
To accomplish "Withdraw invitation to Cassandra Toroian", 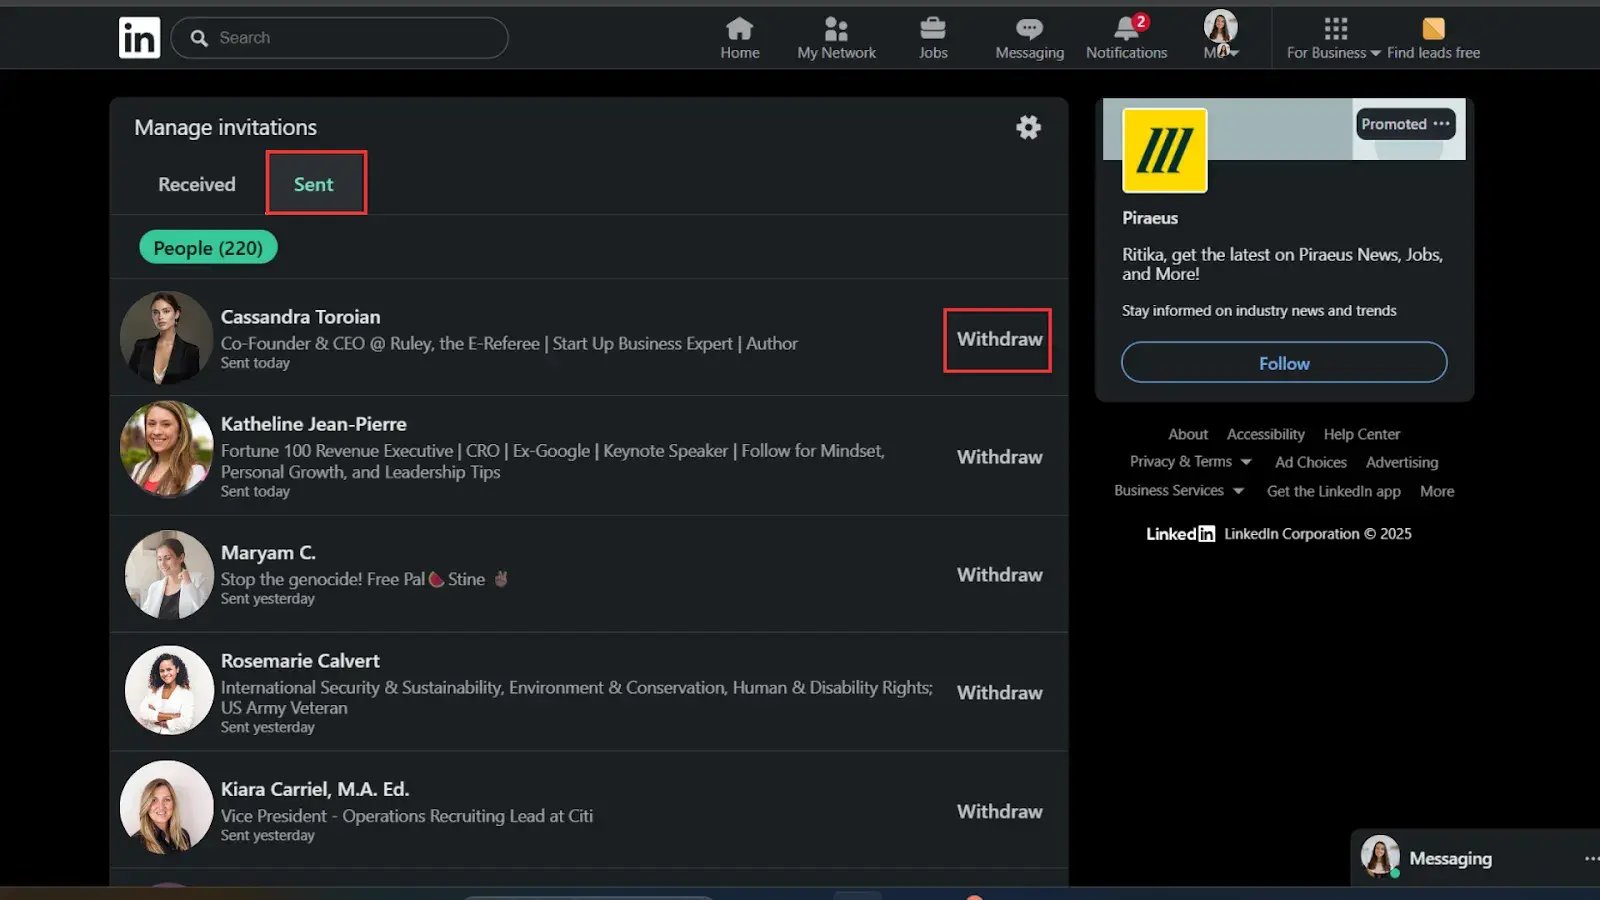I will [998, 340].
